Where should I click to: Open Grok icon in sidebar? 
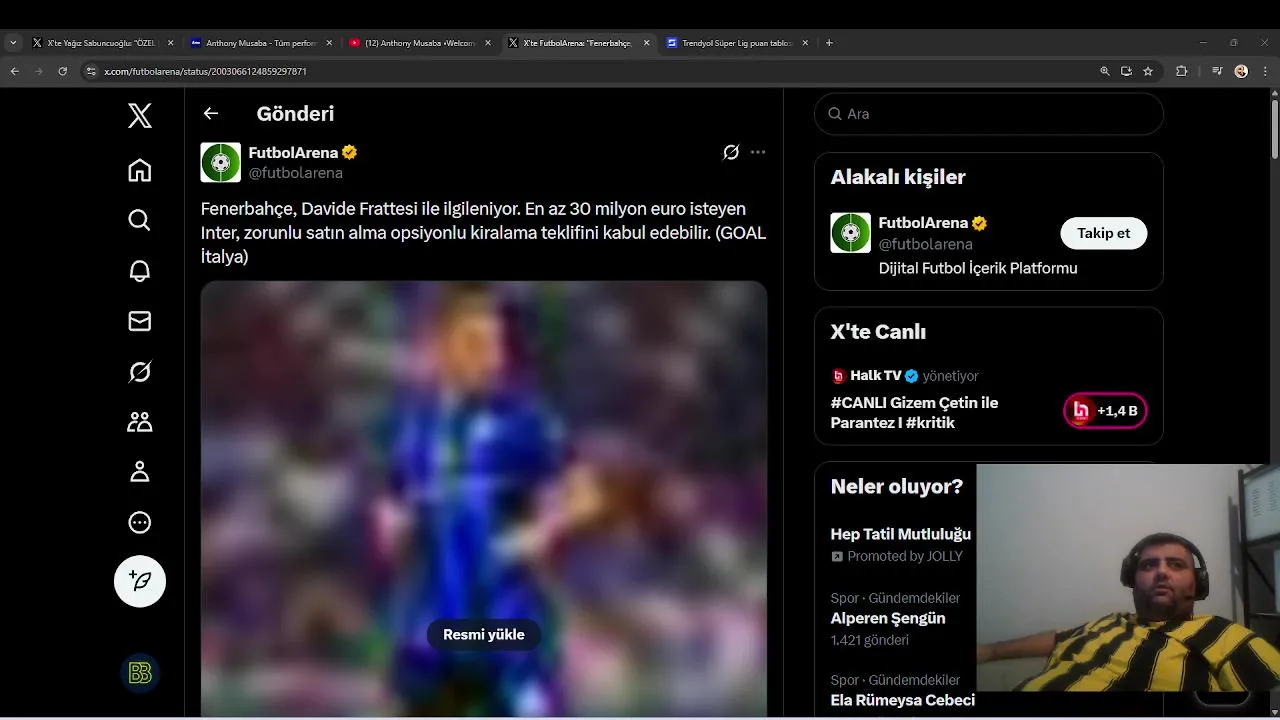click(x=140, y=372)
